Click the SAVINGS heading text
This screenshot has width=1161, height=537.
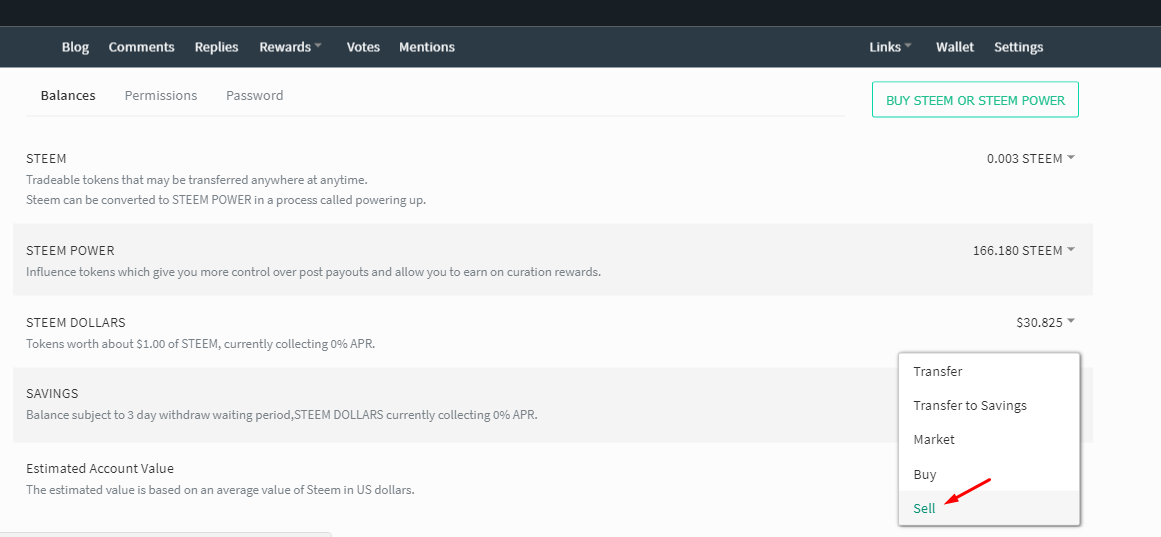point(52,393)
